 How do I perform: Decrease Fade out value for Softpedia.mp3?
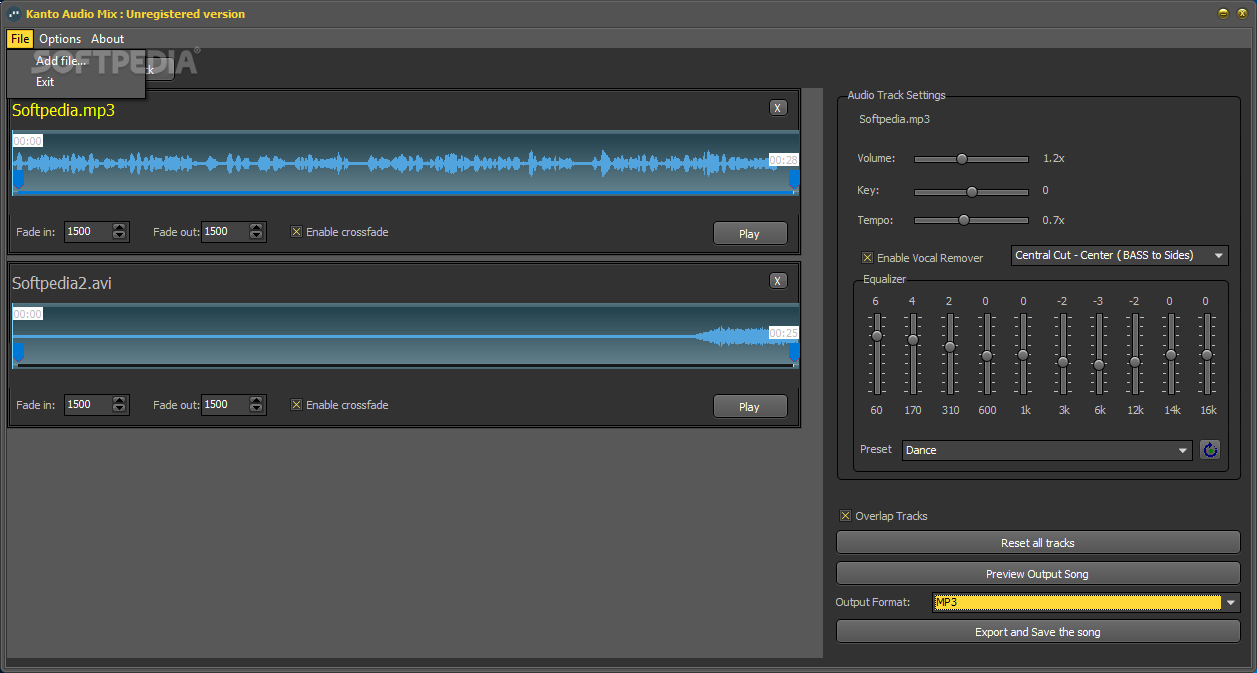pyautogui.click(x=257, y=237)
